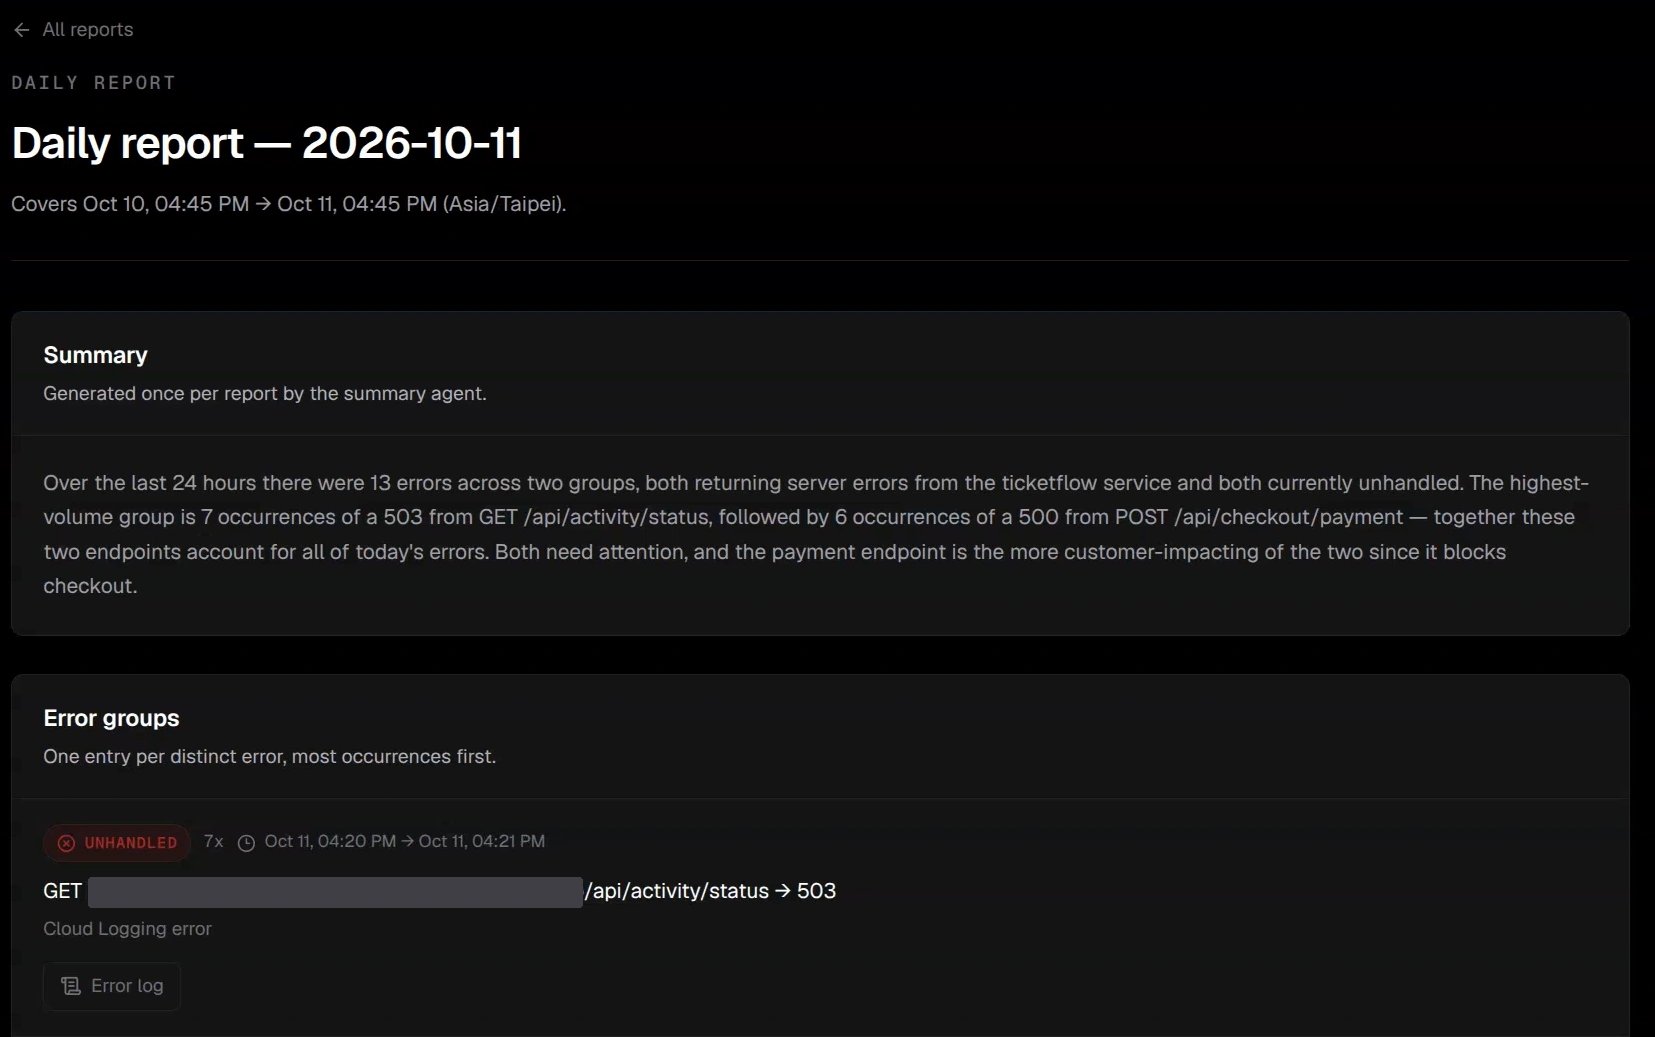Screen dimensions: 1655x1037
Task: Open the Error log button
Action: (112, 986)
